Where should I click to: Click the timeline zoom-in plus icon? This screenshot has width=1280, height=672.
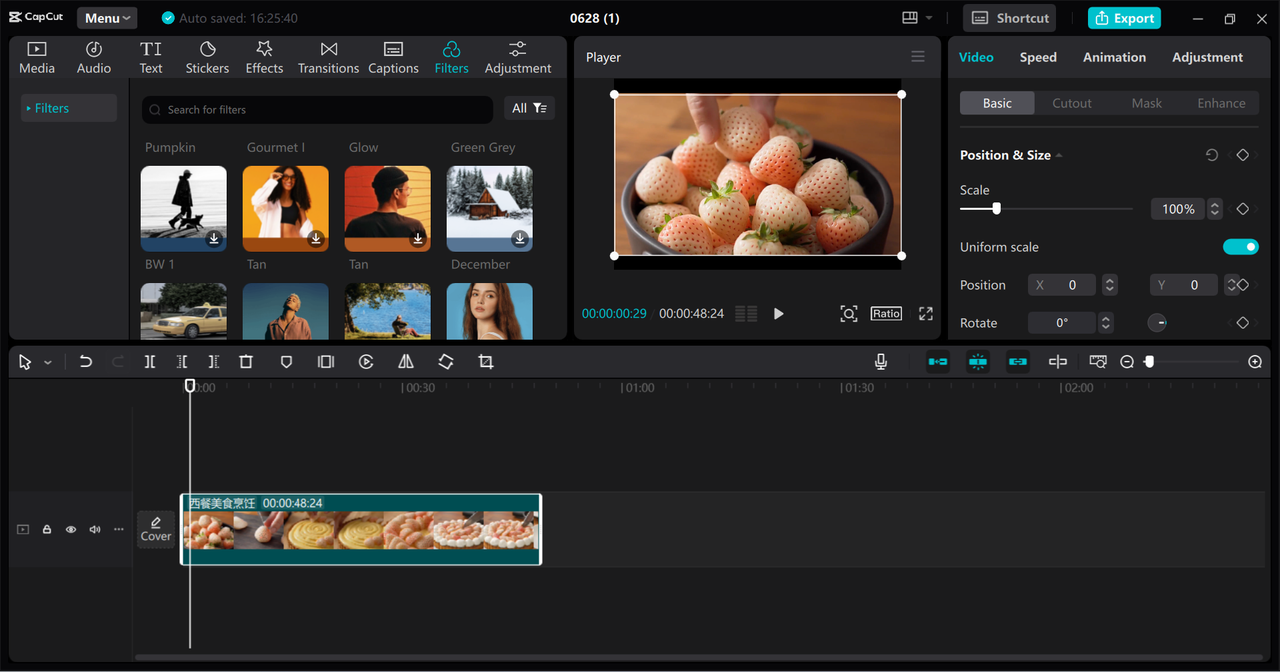(1255, 362)
